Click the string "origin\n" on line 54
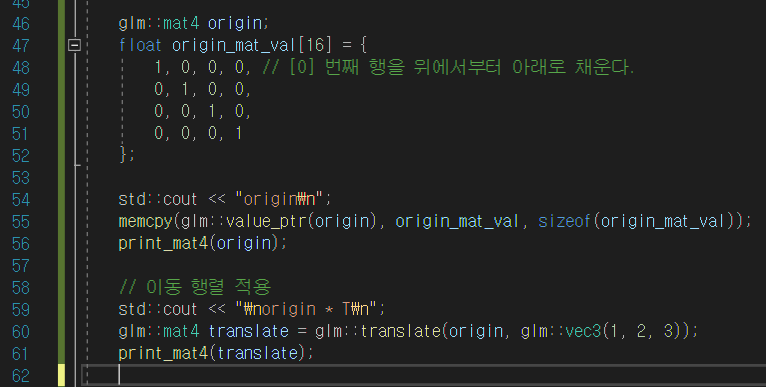 coord(279,199)
